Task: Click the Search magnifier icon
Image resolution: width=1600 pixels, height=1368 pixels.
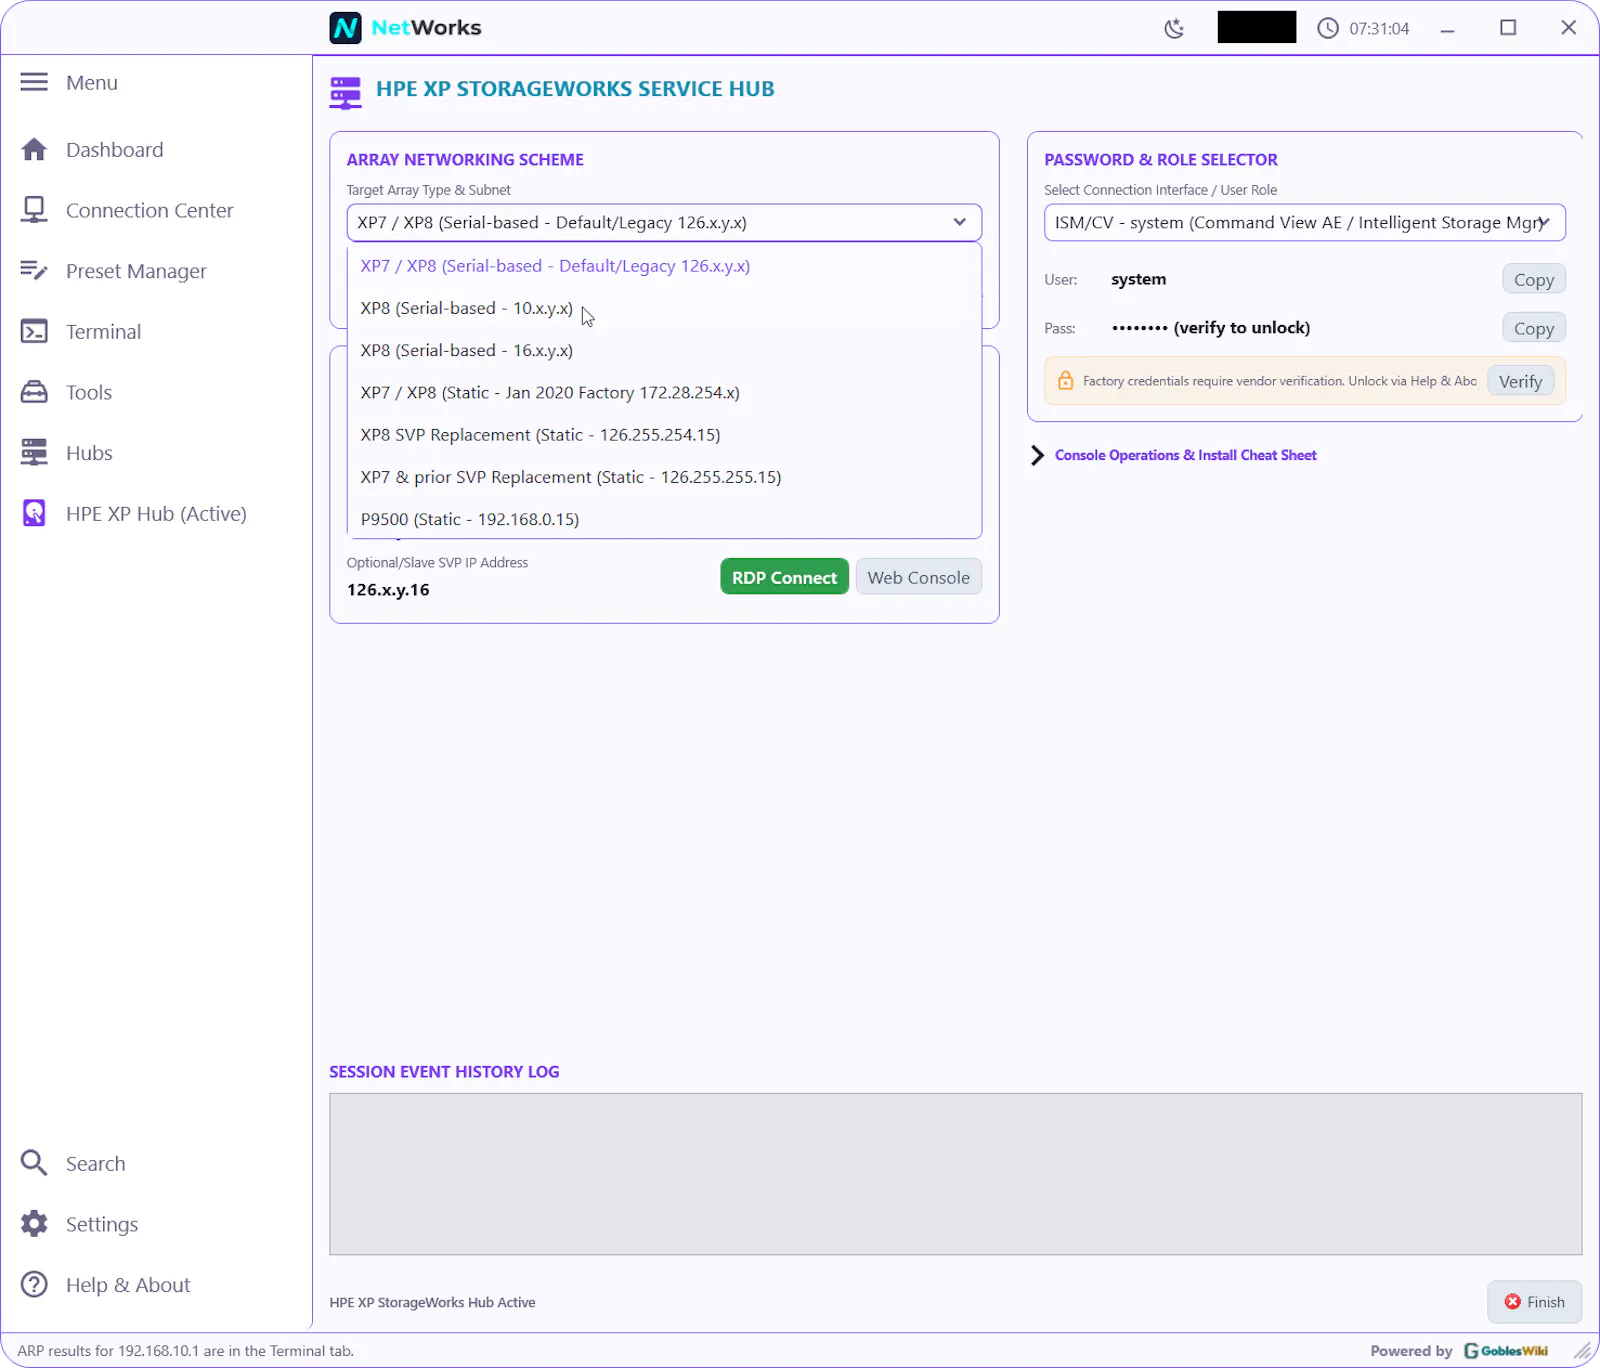Action: (x=34, y=1163)
